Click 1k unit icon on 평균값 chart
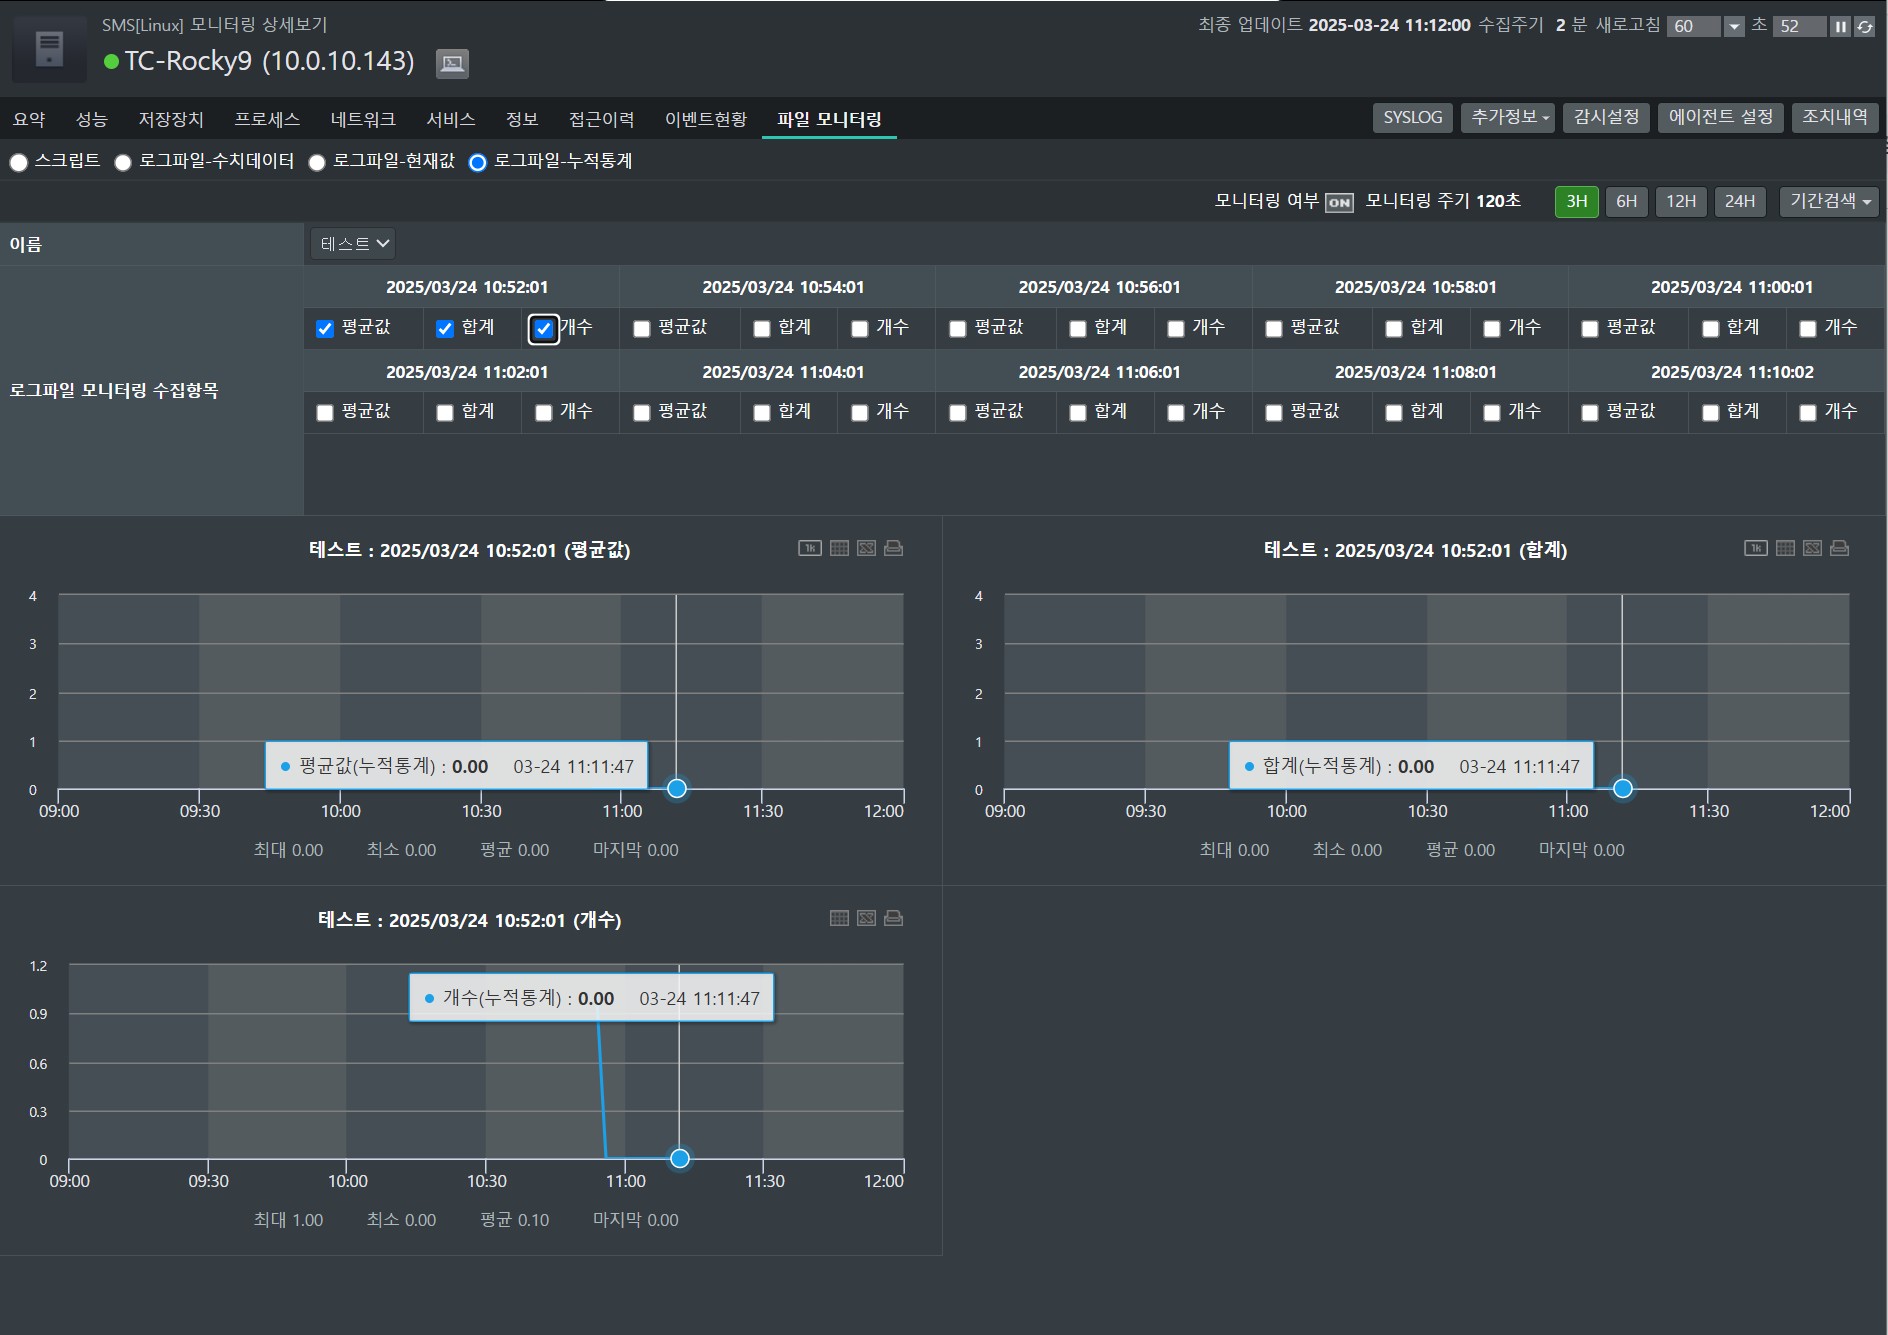 coord(809,548)
